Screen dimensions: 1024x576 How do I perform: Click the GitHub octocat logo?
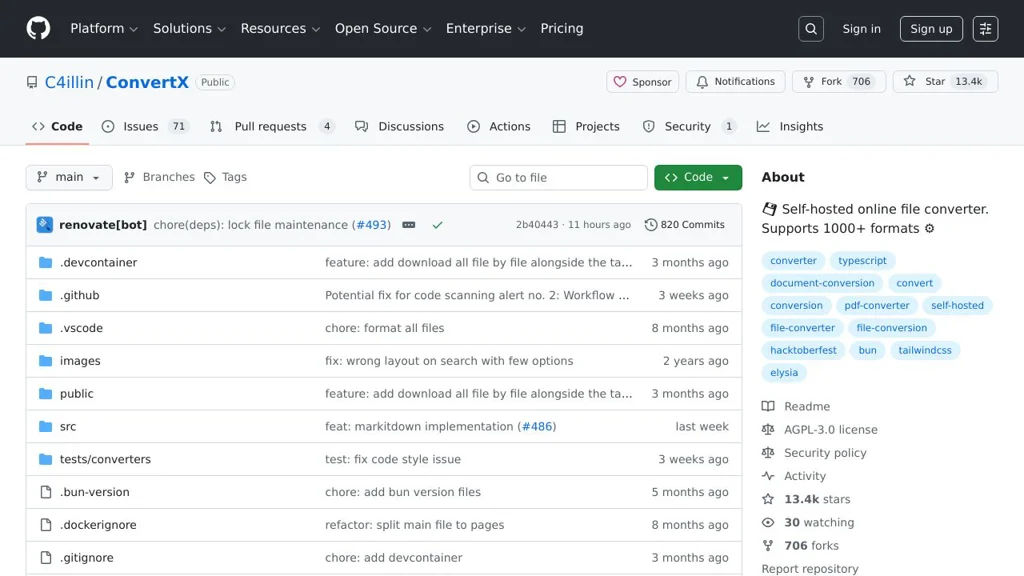coord(37,28)
